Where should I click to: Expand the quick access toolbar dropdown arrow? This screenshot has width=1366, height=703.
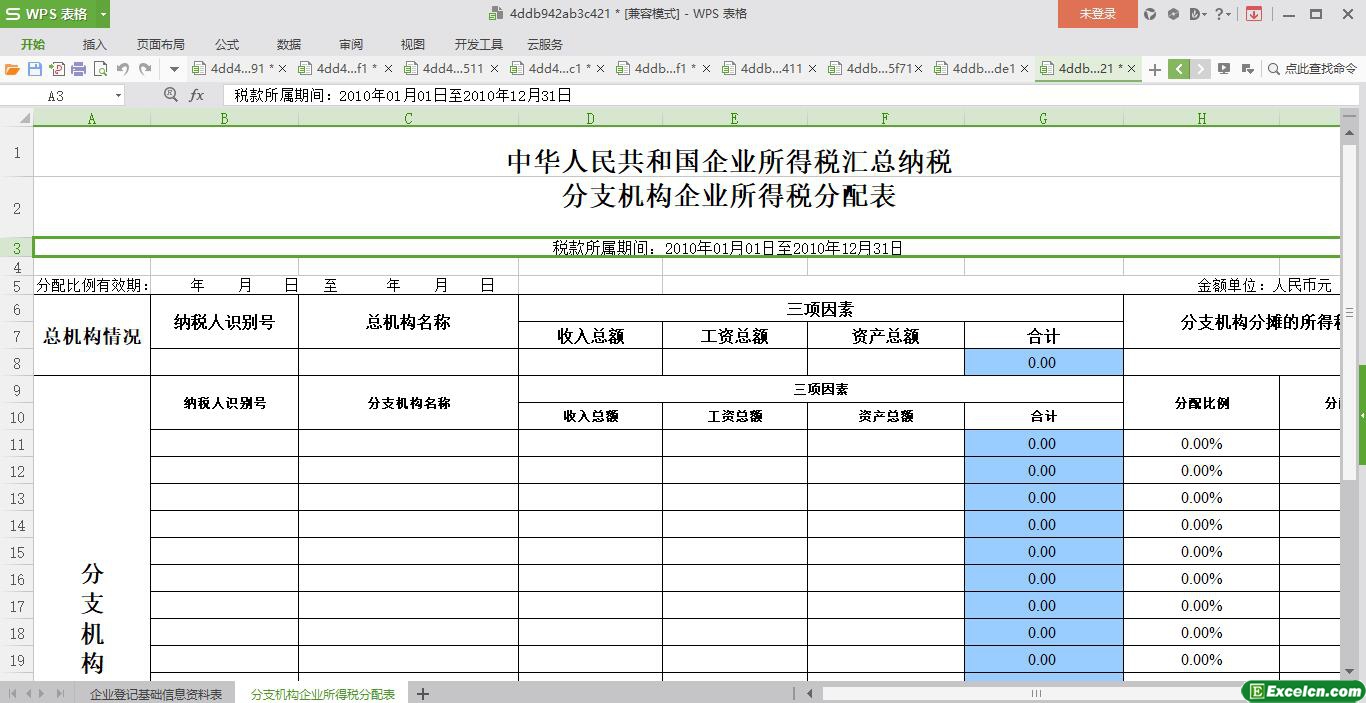pos(174,69)
